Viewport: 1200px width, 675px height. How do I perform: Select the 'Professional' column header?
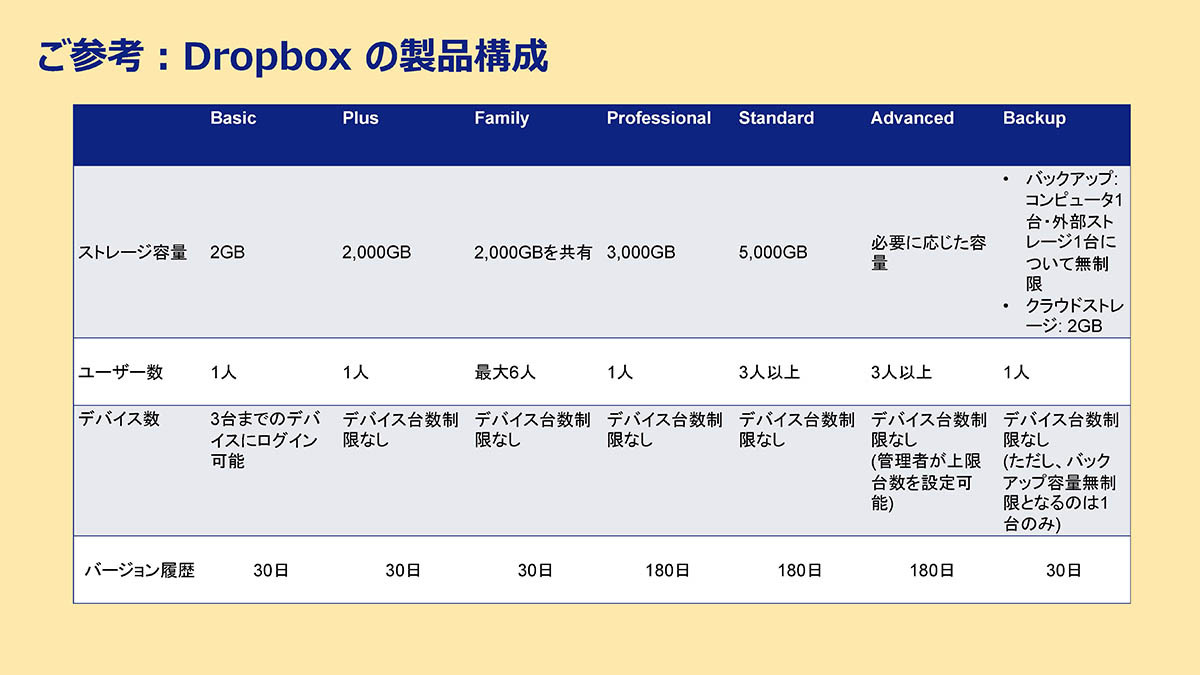pos(658,118)
